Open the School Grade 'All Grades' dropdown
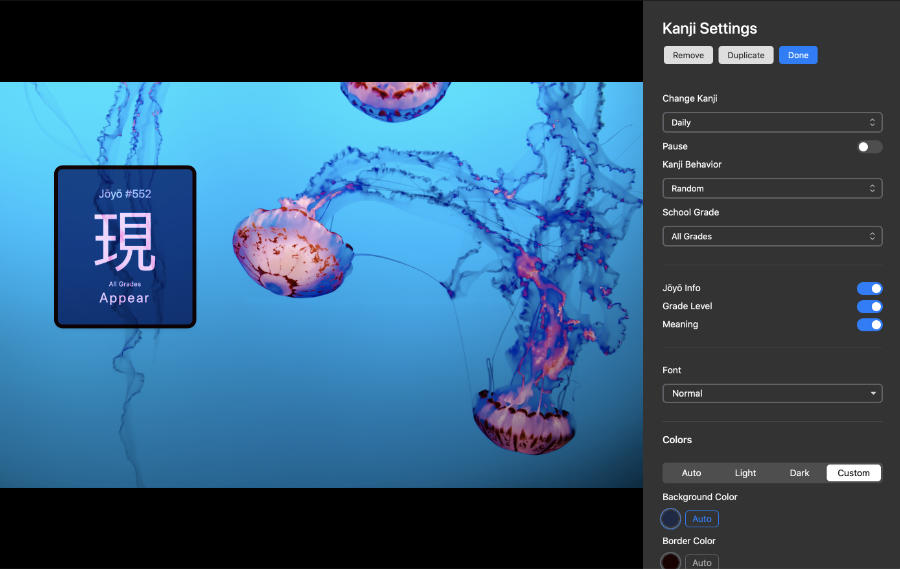This screenshot has height=569, width=900. 772,236
